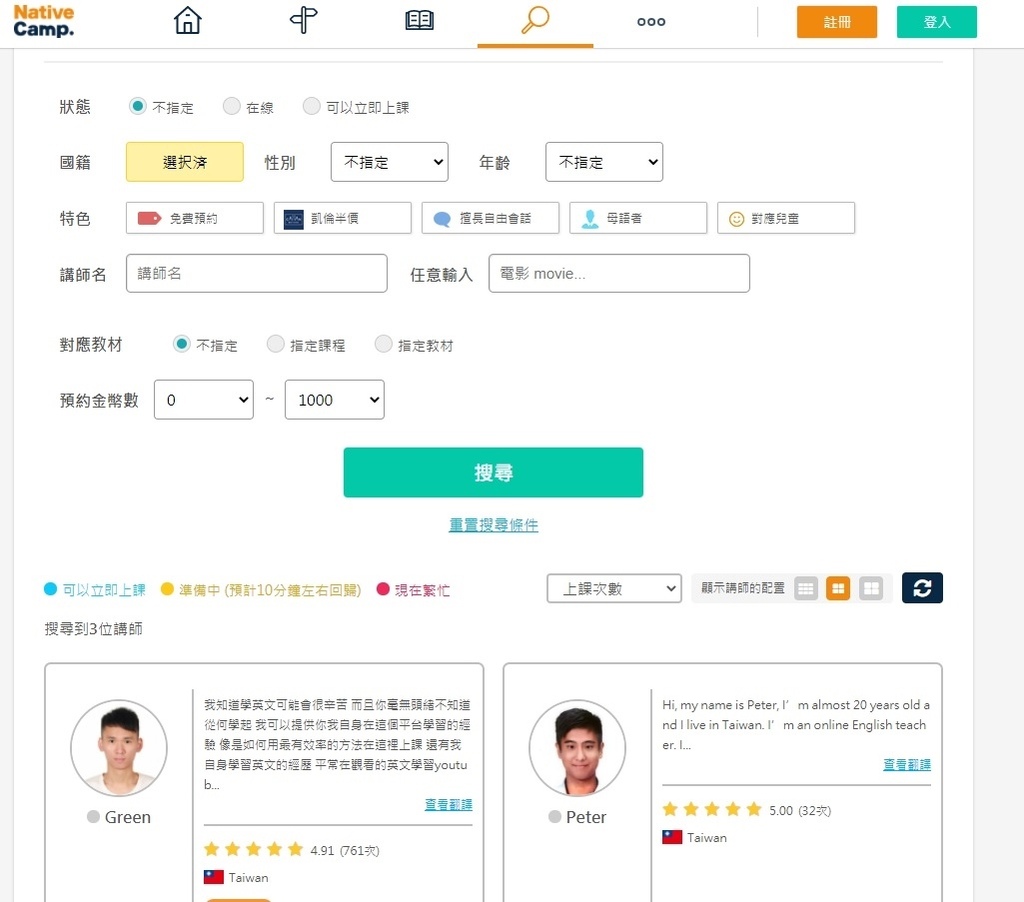Click blue 可以立即上課 legend label
1024x902 pixels.
(x=104, y=590)
